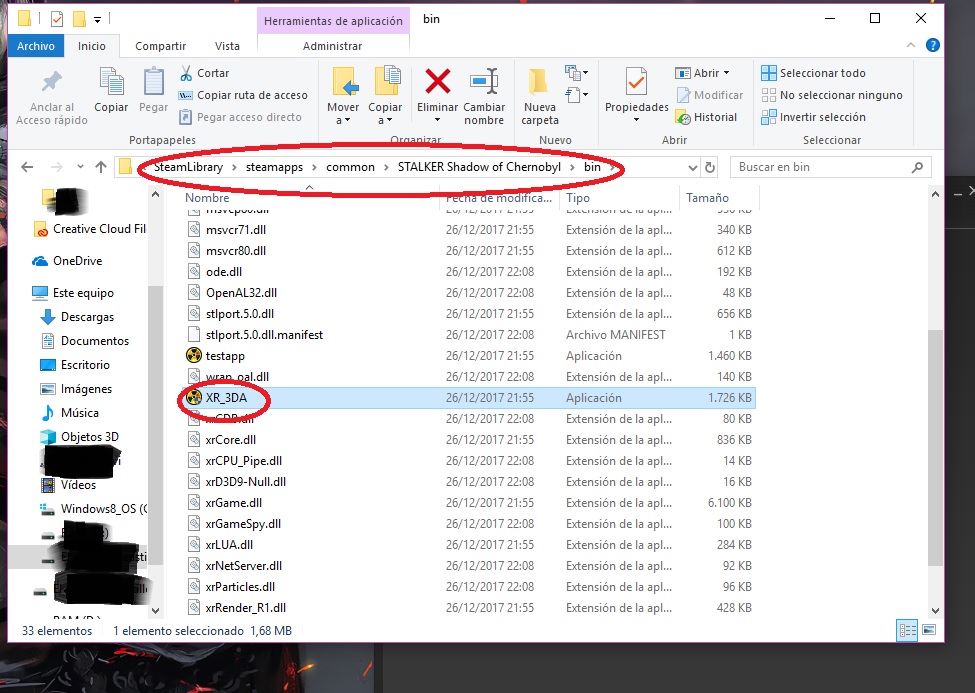The height and width of the screenshot is (693, 975).
Task: Open Creative Cloud Files in the sidebar
Action: (x=90, y=229)
